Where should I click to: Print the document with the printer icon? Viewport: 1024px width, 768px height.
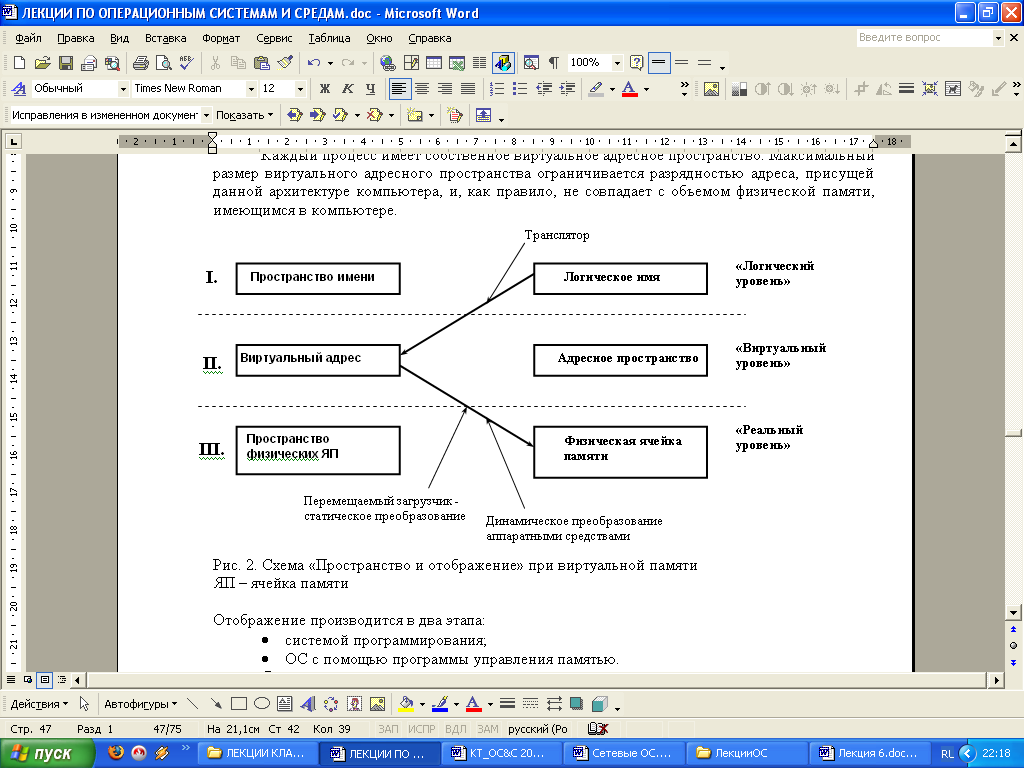(140, 63)
